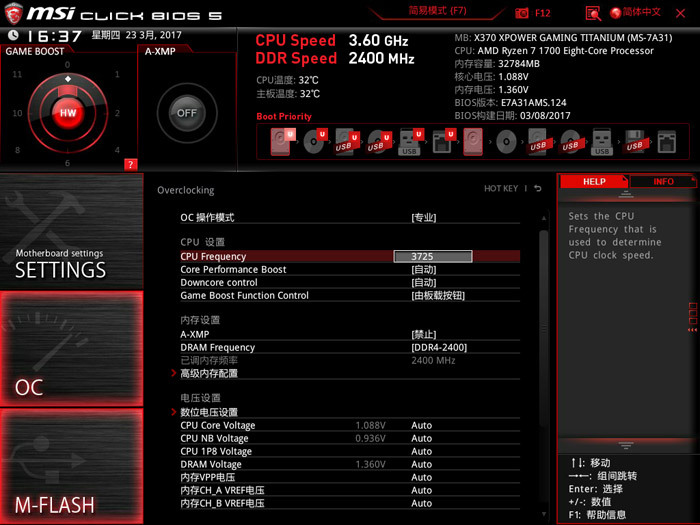
Task: Click the legacy network boot icon without badge
Action: coord(667,142)
